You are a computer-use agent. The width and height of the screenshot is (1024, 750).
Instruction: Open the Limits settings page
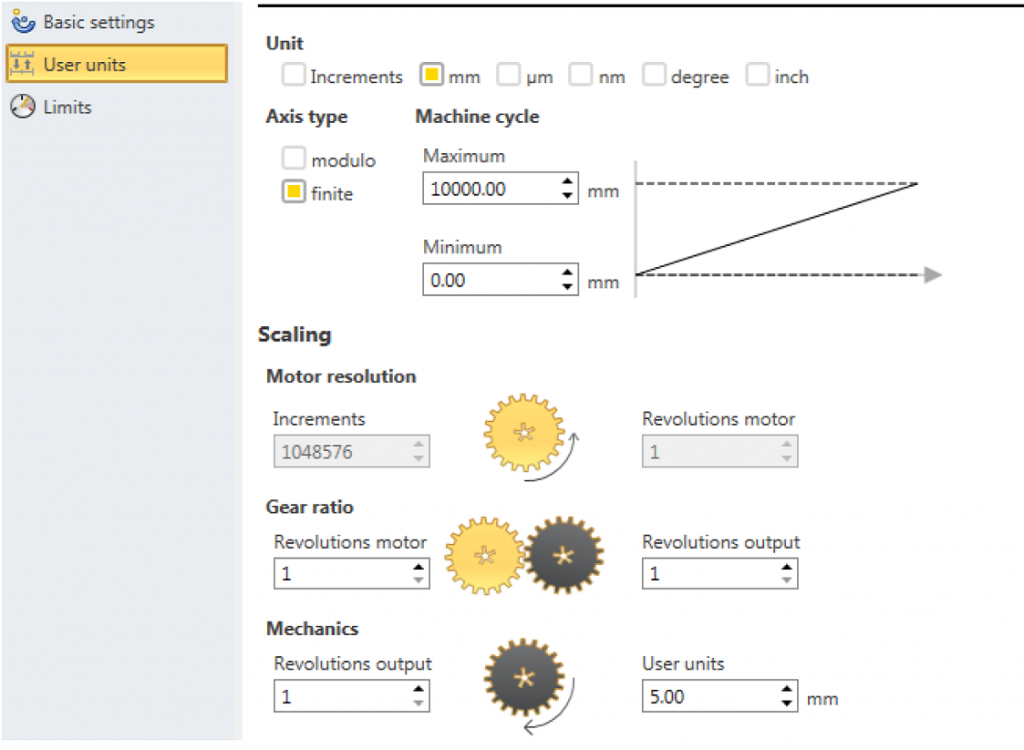pos(67,107)
